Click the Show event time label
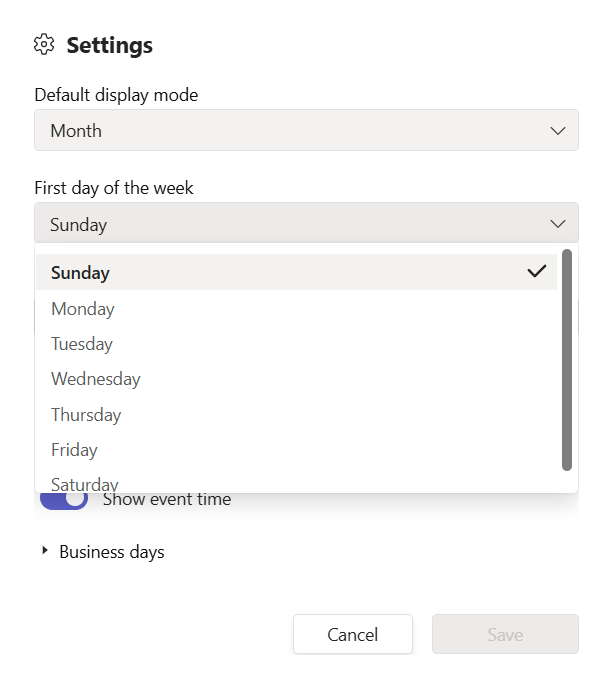 167,499
